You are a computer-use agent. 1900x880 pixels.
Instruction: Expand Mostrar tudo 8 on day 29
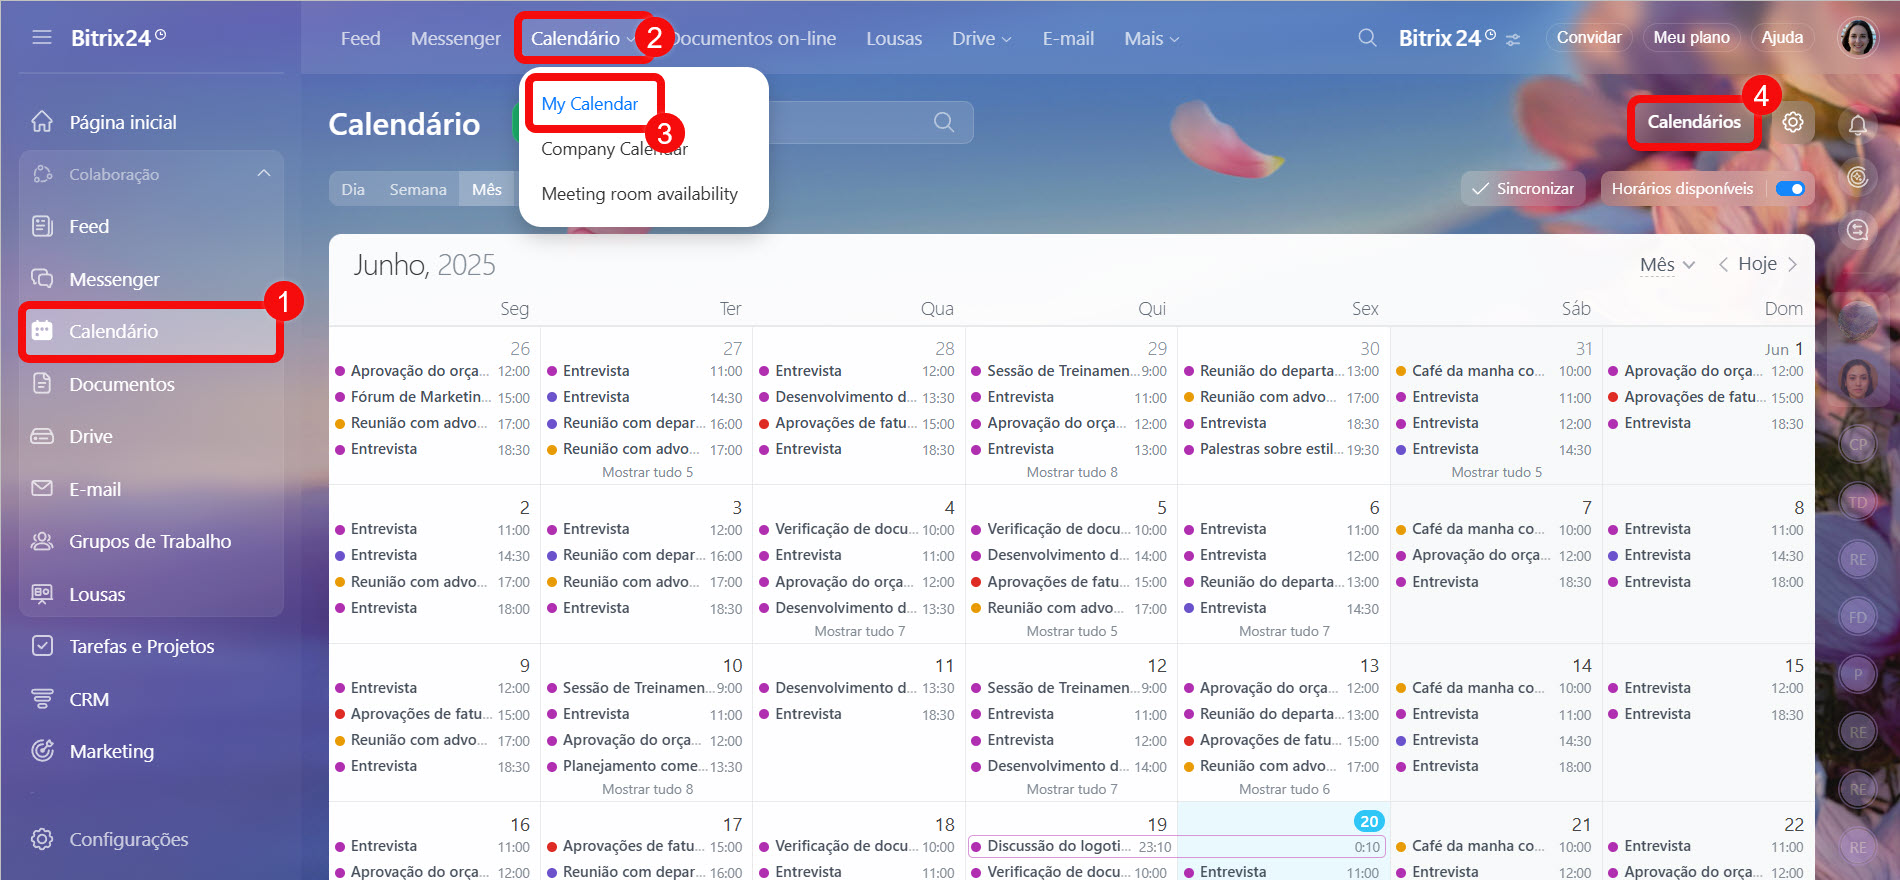pos(1072,472)
